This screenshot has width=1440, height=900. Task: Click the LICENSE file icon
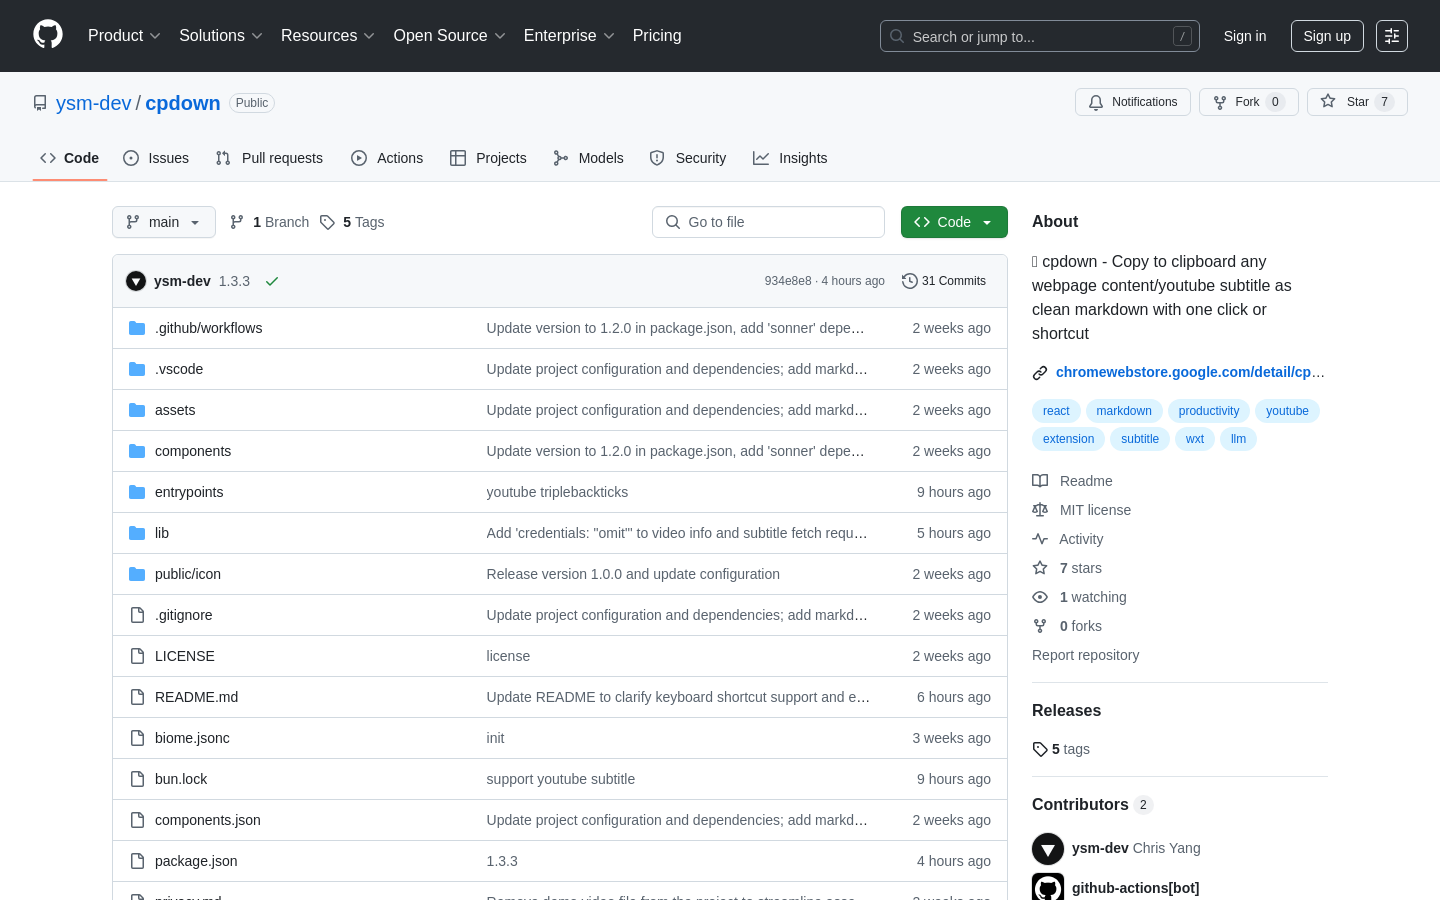tap(137, 656)
